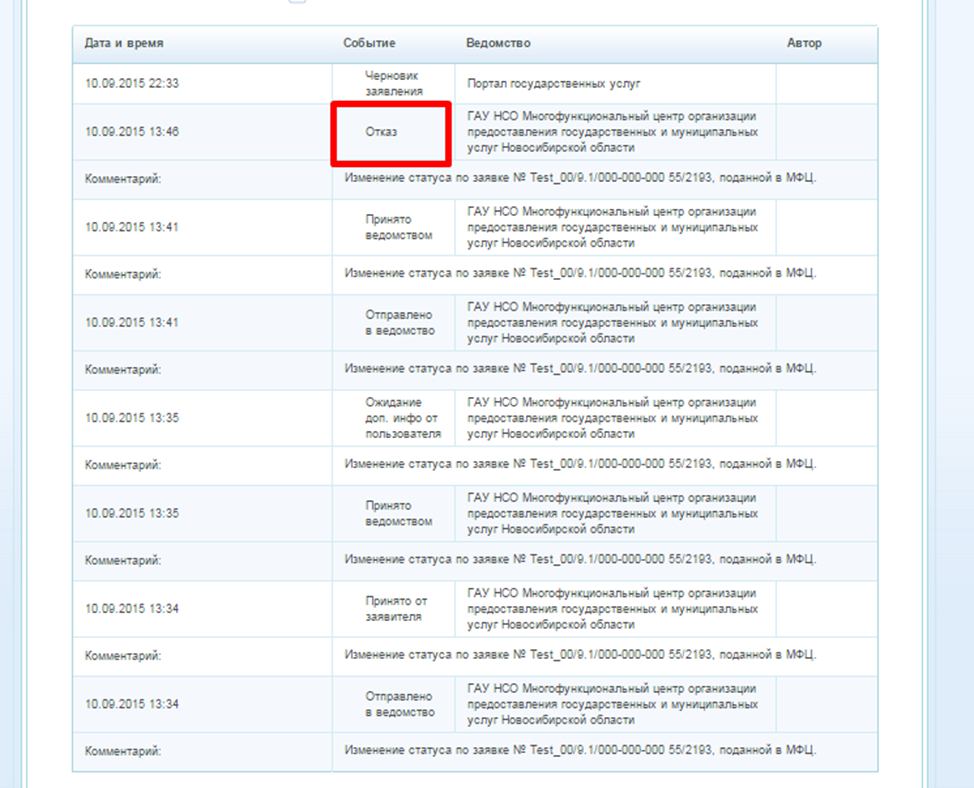Click 13:41 date in the "Отправлено в ведомство" row

[132, 323]
